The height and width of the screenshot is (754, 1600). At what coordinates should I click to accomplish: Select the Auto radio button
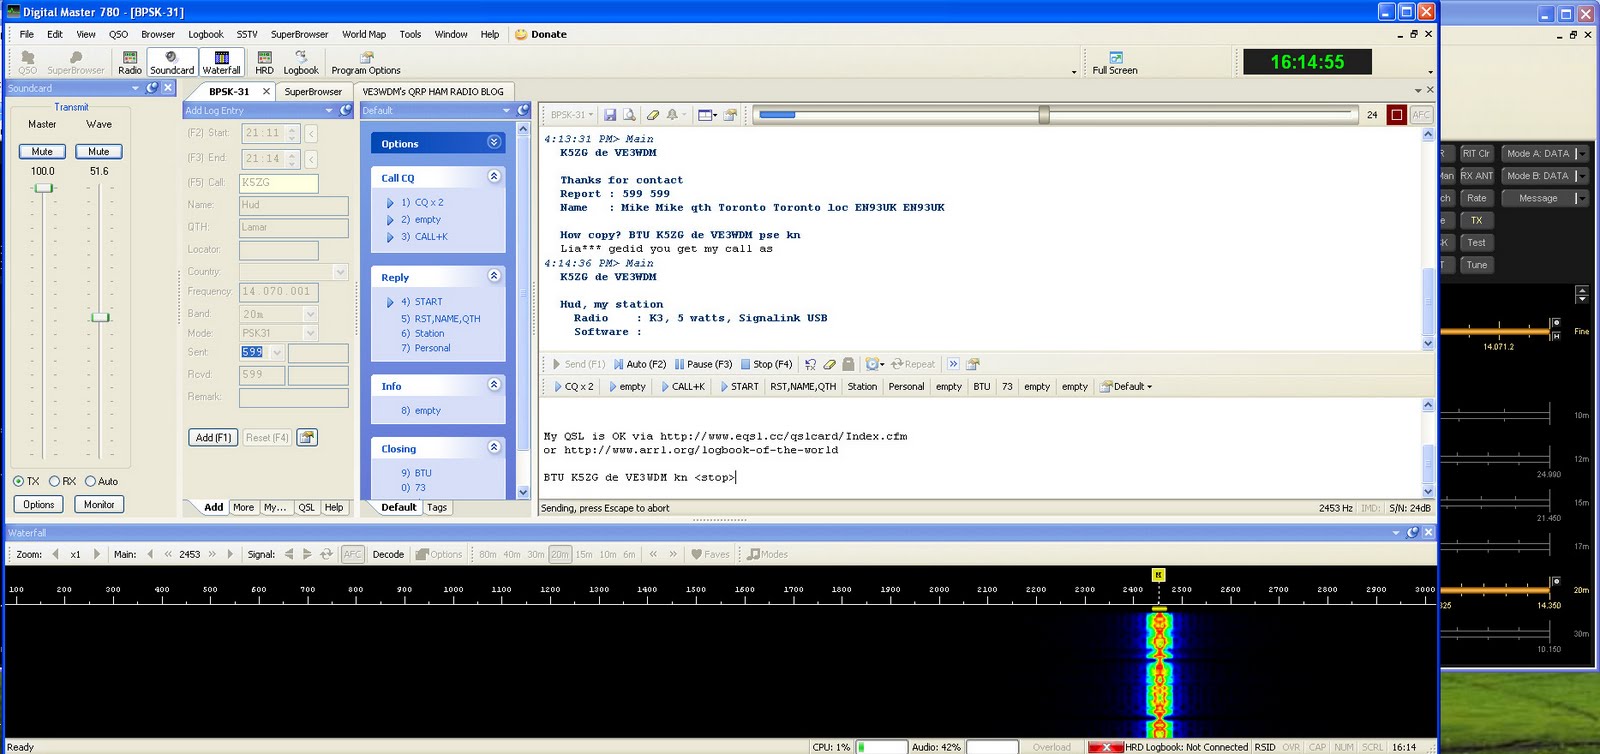tap(91, 481)
